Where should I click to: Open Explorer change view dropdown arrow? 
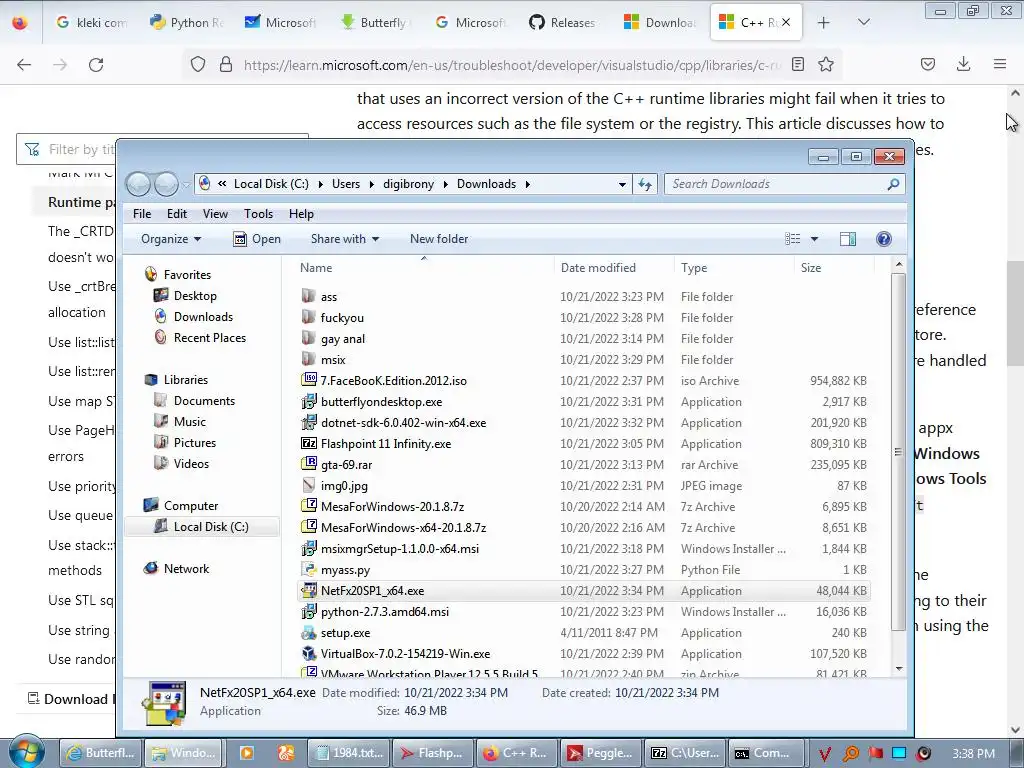[814, 239]
